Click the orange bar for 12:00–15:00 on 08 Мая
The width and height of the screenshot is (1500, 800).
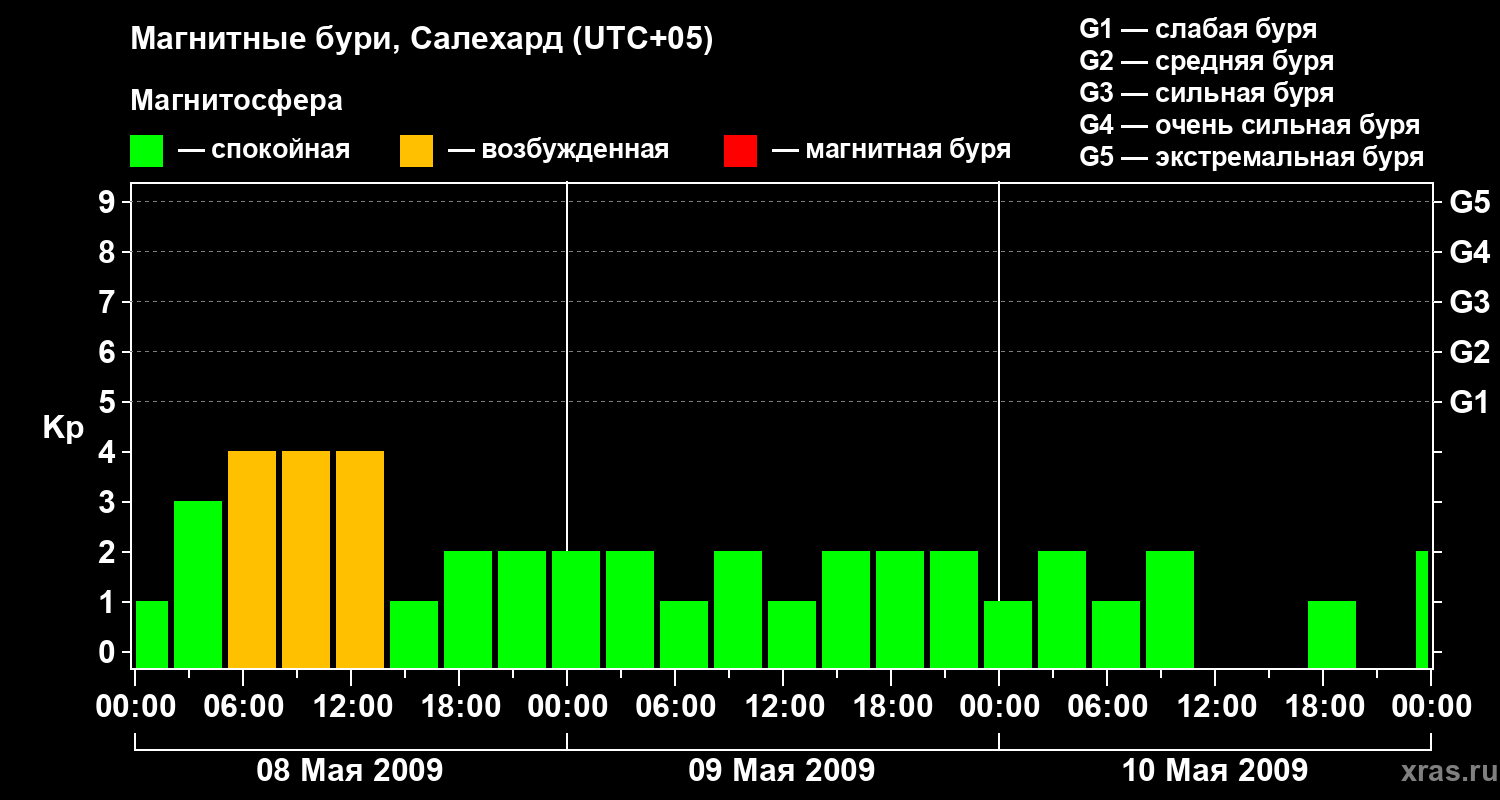tap(360, 559)
